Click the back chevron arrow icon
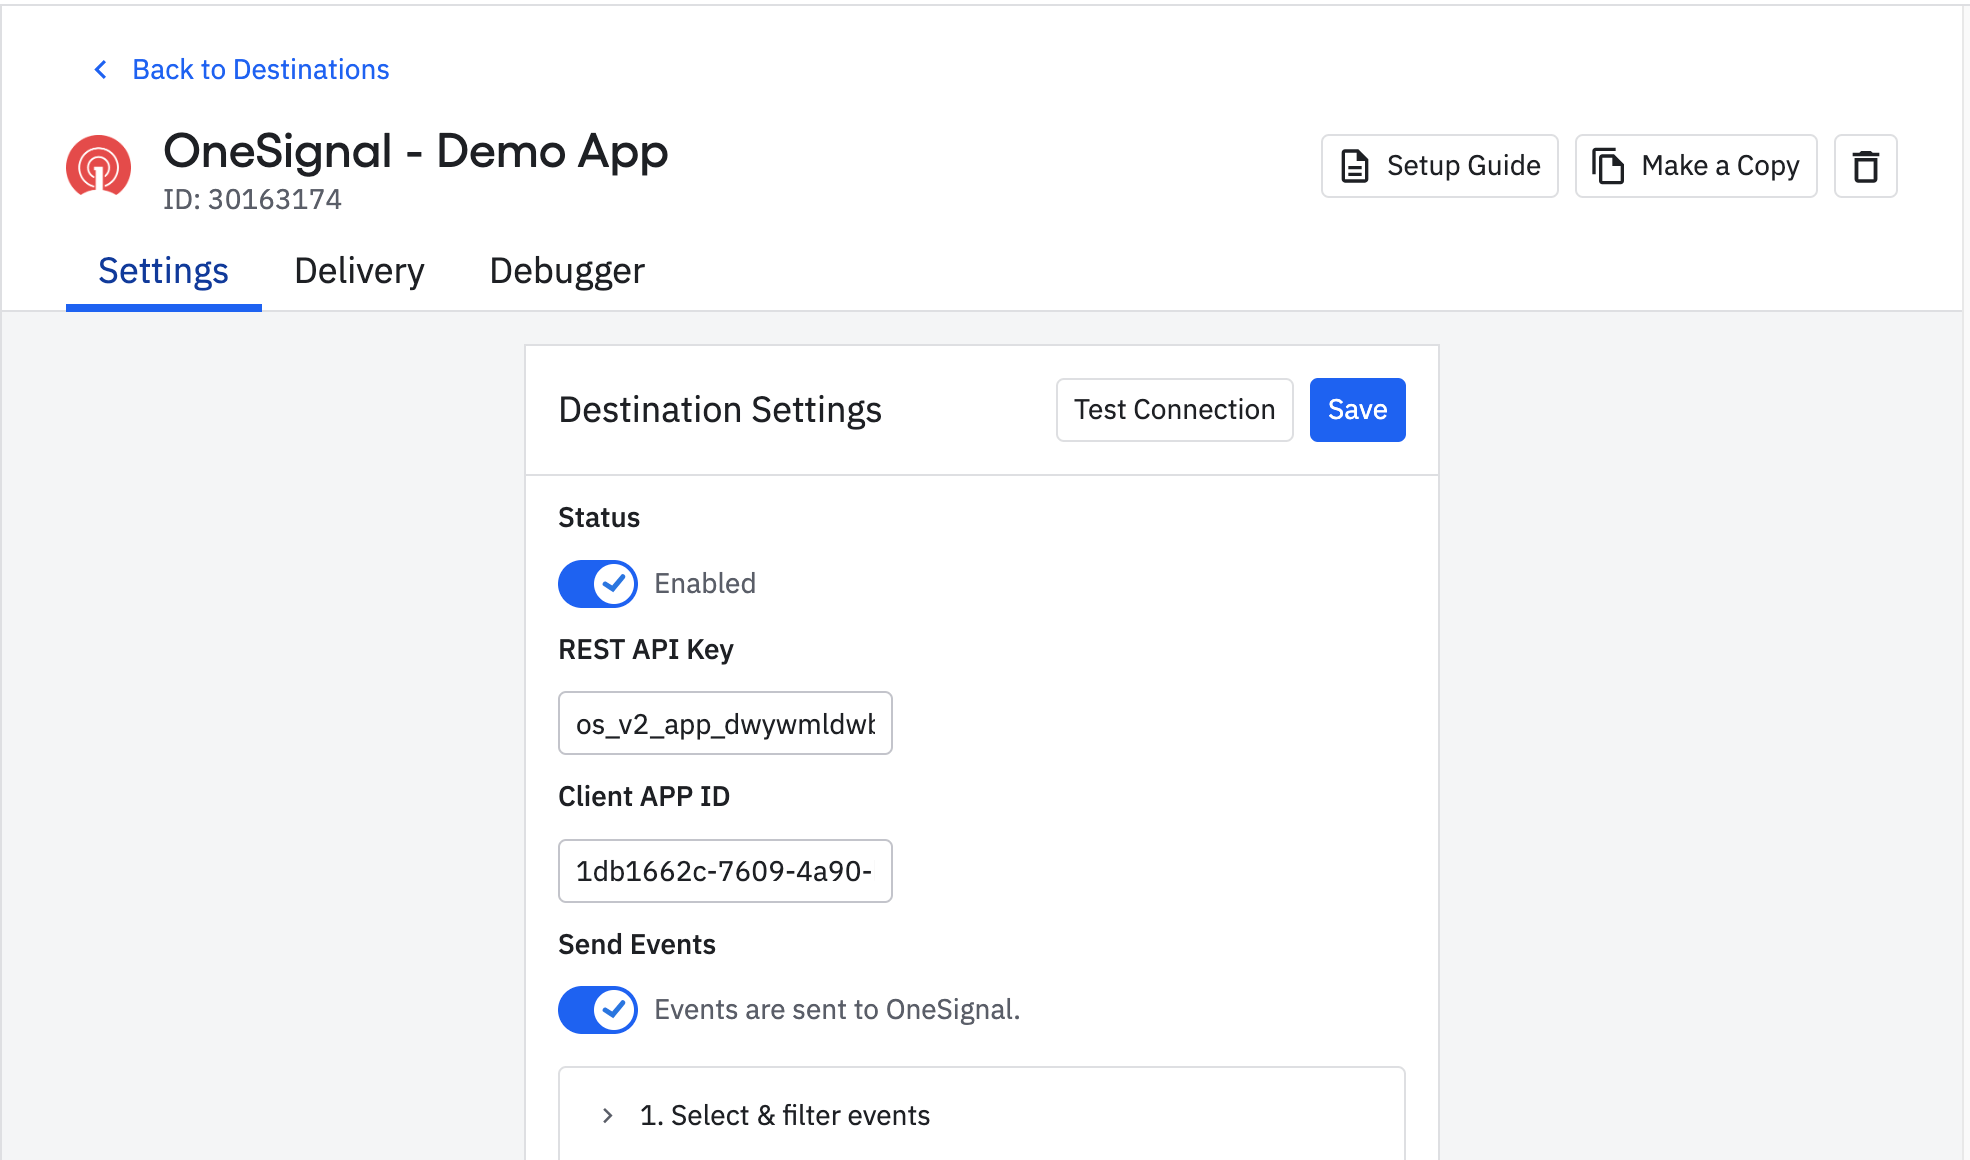 (x=100, y=69)
